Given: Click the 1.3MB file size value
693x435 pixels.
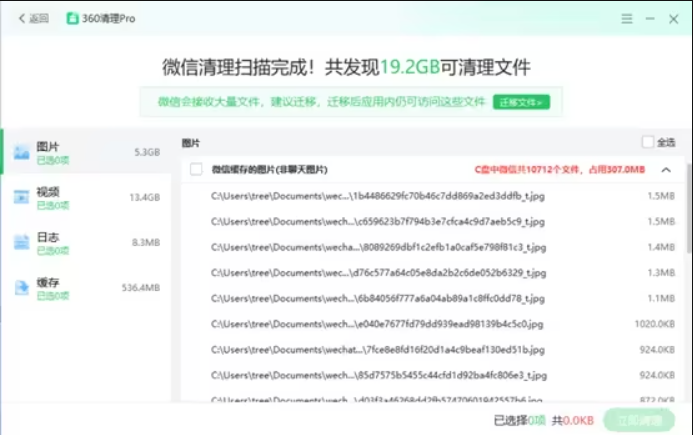Looking at the screenshot, I should point(661,273).
